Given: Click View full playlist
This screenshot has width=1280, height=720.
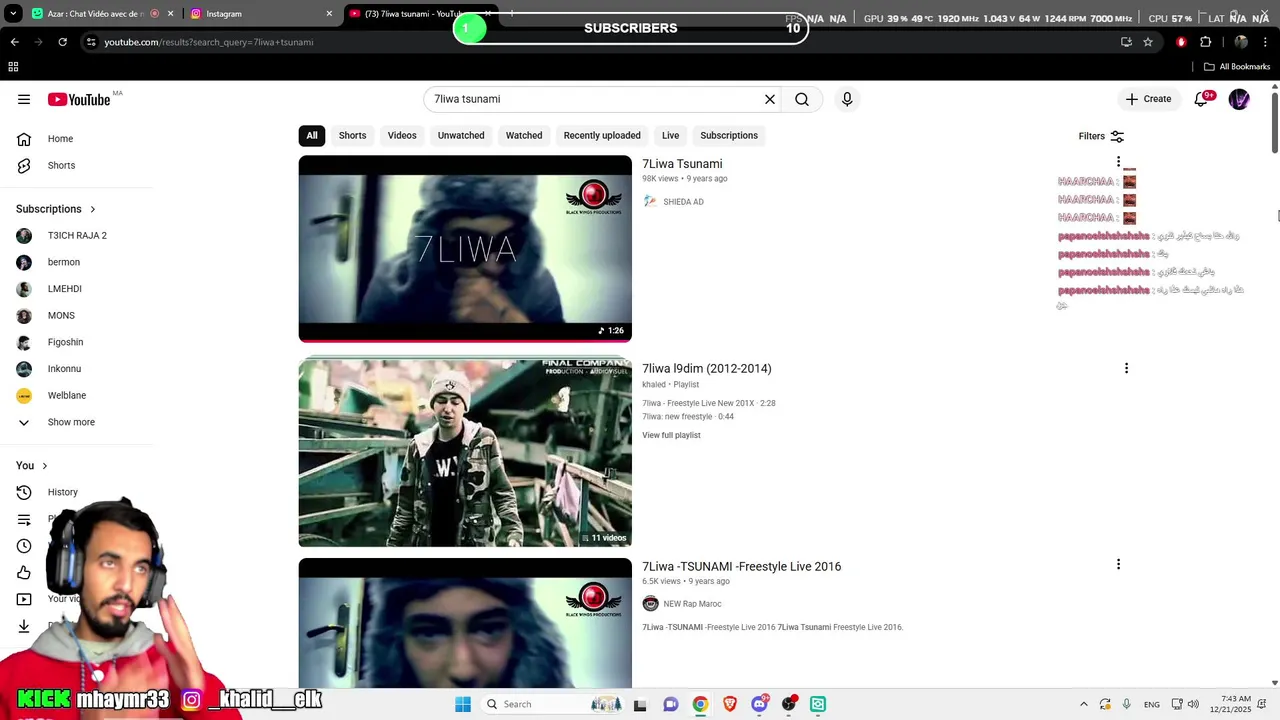Looking at the screenshot, I should click(671, 435).
